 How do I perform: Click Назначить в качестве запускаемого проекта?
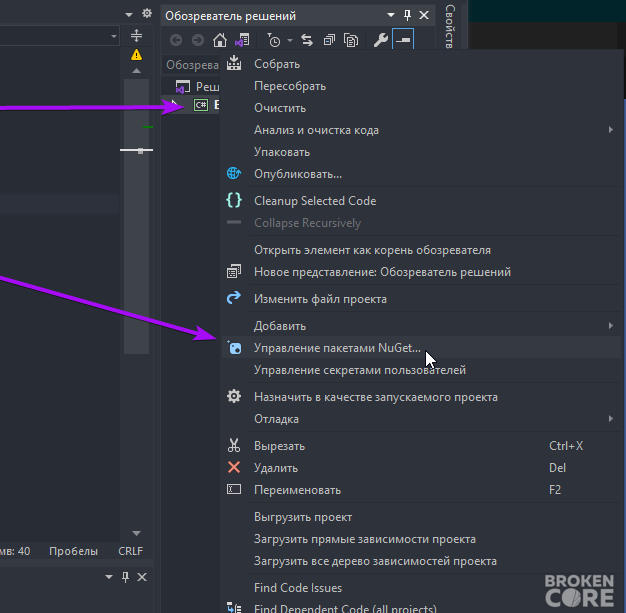(420, 397)
